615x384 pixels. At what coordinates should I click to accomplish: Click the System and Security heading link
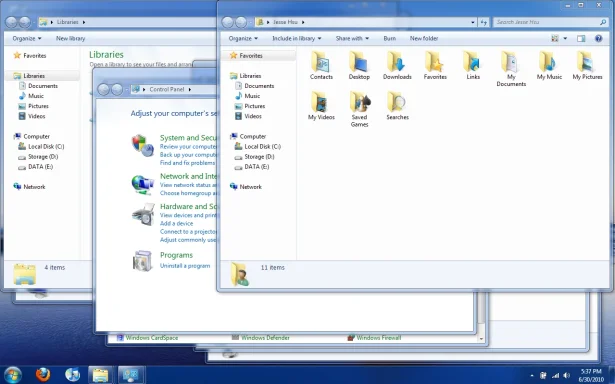(x=188, y=138)
